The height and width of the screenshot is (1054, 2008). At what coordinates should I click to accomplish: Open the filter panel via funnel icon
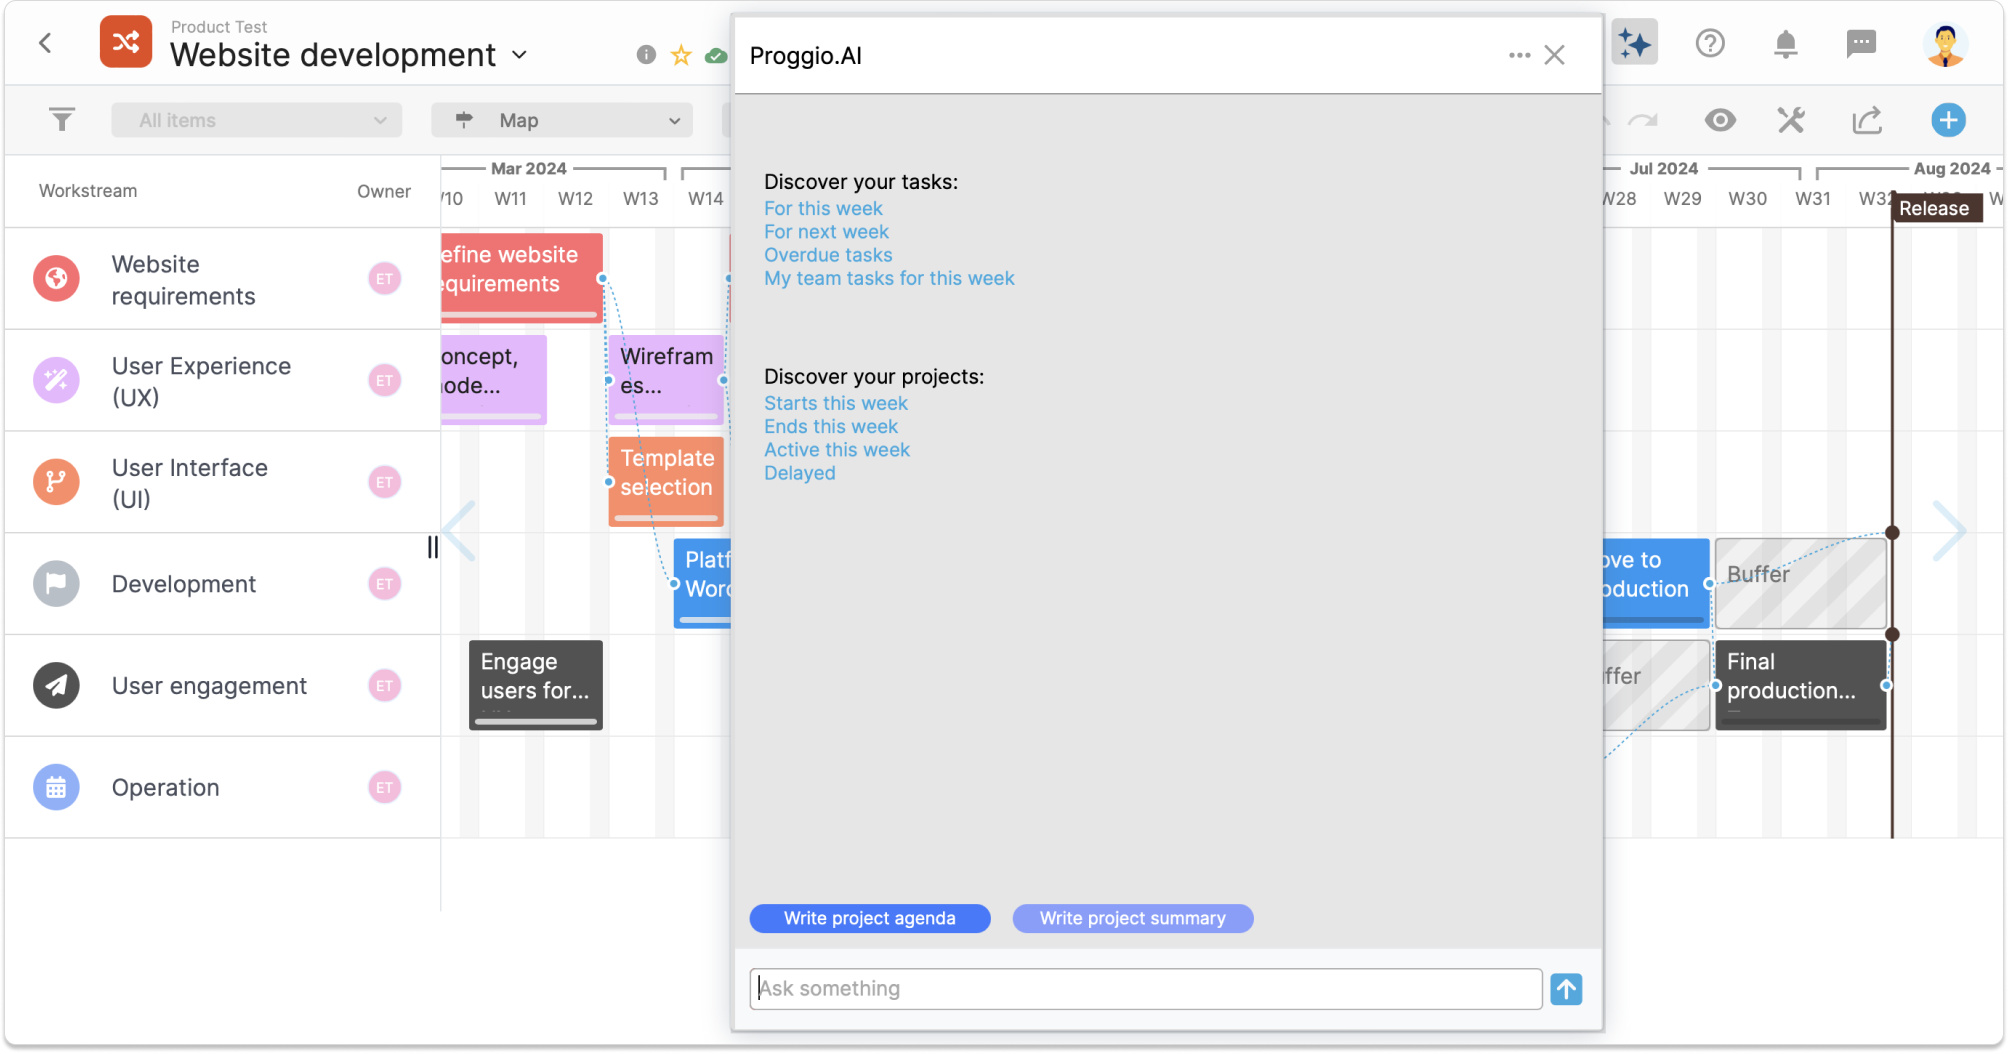(x=62, y=119)
